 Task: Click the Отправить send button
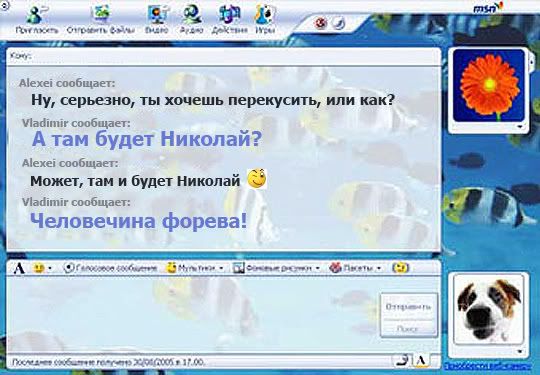408,306
